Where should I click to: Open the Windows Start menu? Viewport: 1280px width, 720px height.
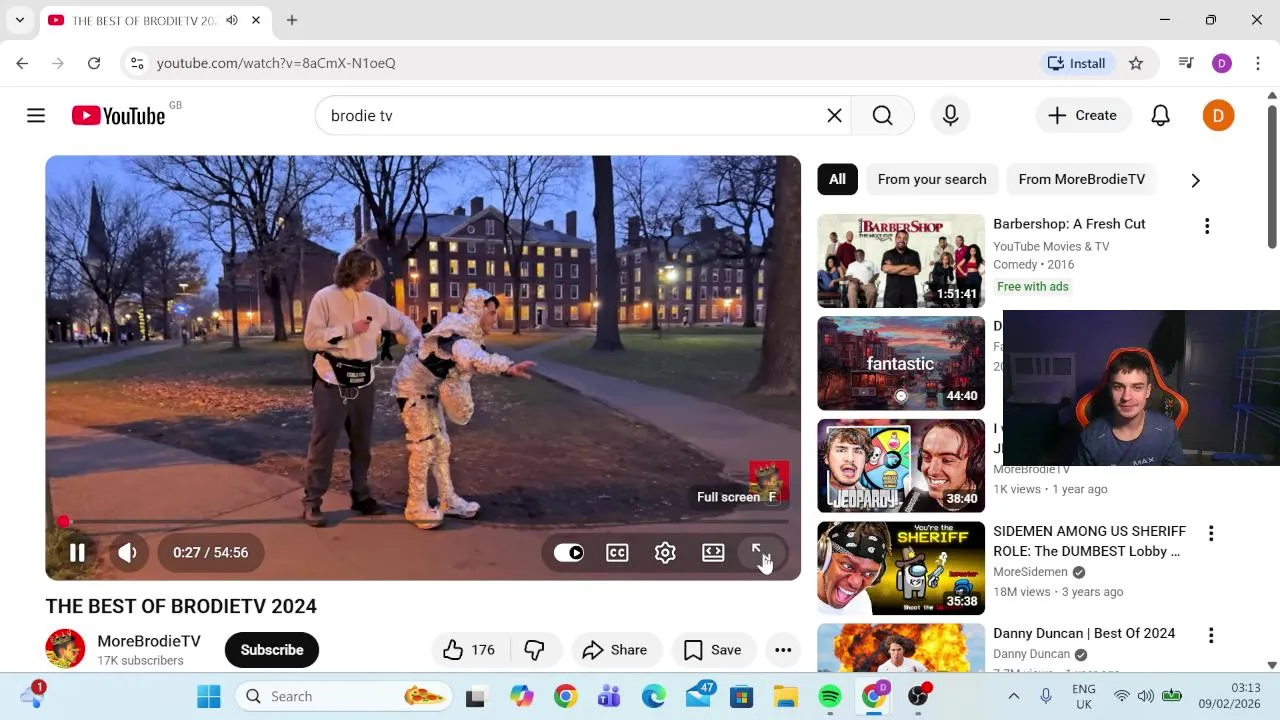pos(209,696)
